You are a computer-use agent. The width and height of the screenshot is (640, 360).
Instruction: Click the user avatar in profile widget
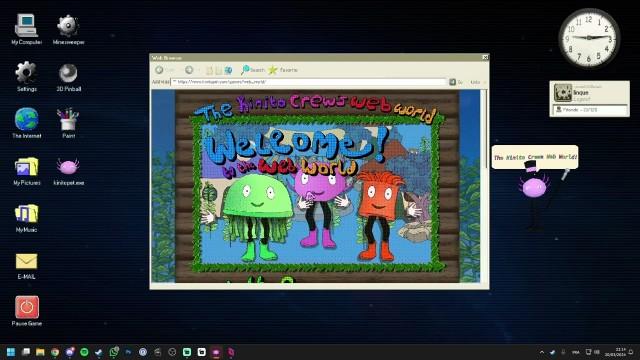[x=563, y=93]
